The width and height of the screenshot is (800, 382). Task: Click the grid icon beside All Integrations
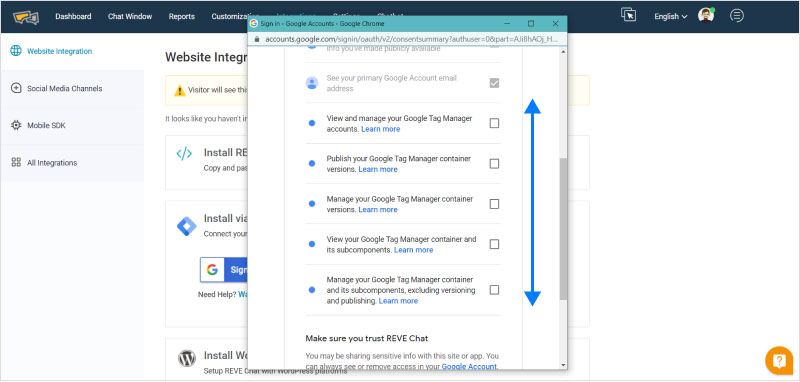16,163
